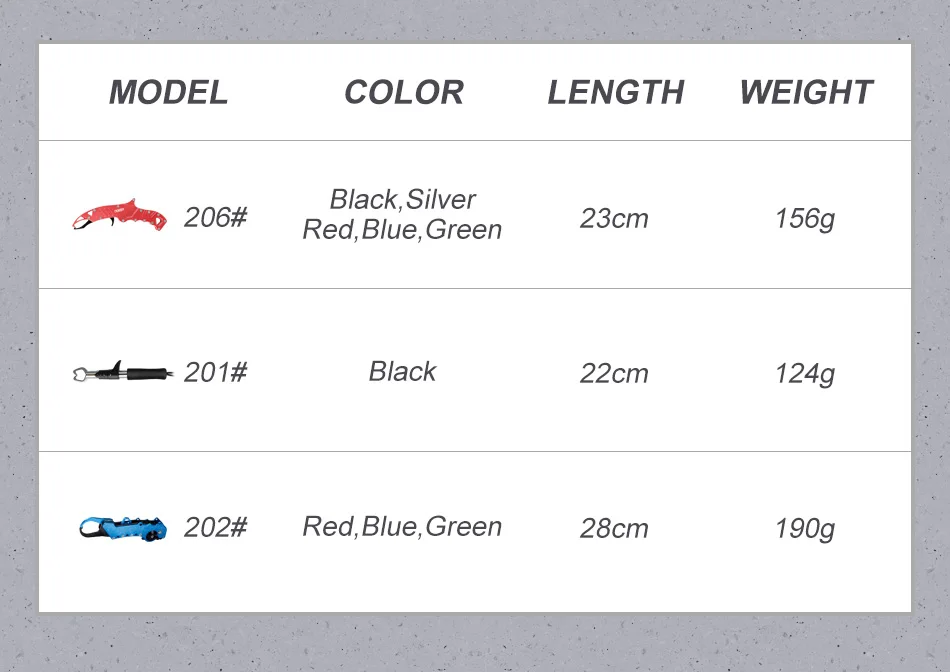Select the 23cm length value
Viewport: 950px width, 672px height.
(x=614, y=218)
